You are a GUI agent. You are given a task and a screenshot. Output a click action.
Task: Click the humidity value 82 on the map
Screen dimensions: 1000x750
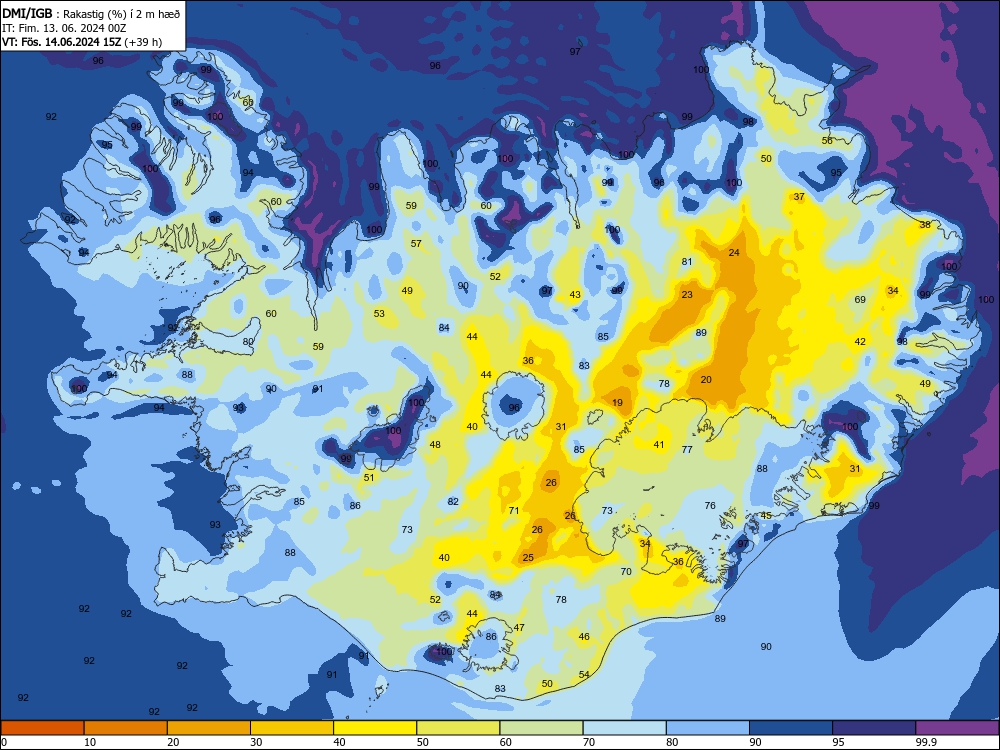click(453, 502)
